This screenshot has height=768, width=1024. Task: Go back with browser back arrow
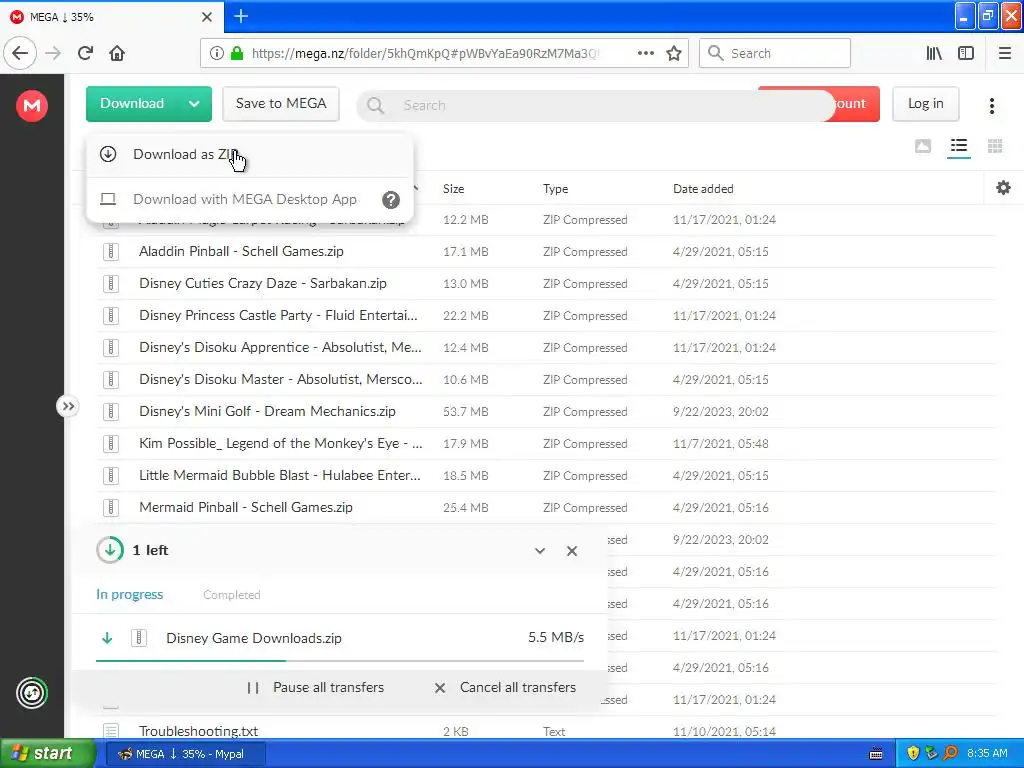[x=20, y=53]
